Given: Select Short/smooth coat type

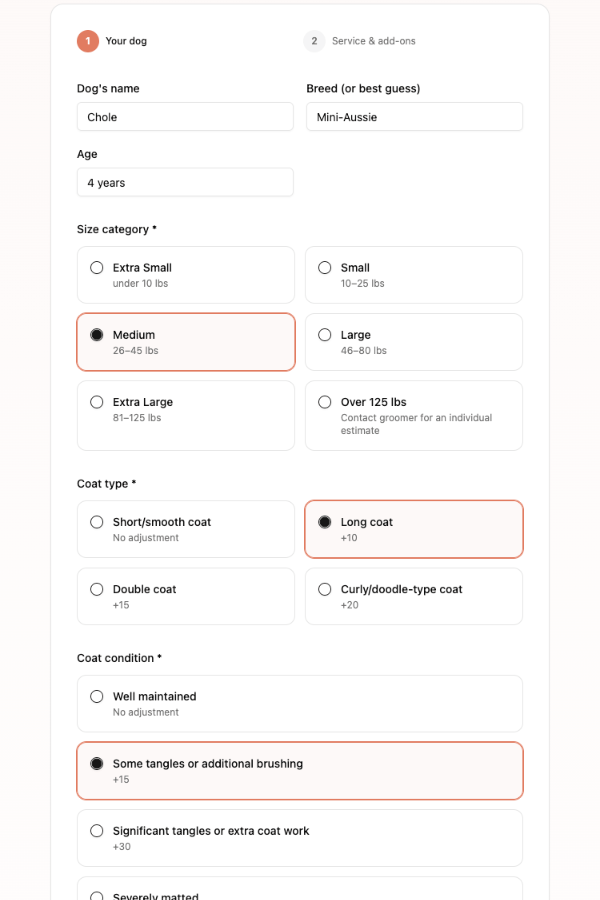Looking at the screenshot, I should point(185,529).
